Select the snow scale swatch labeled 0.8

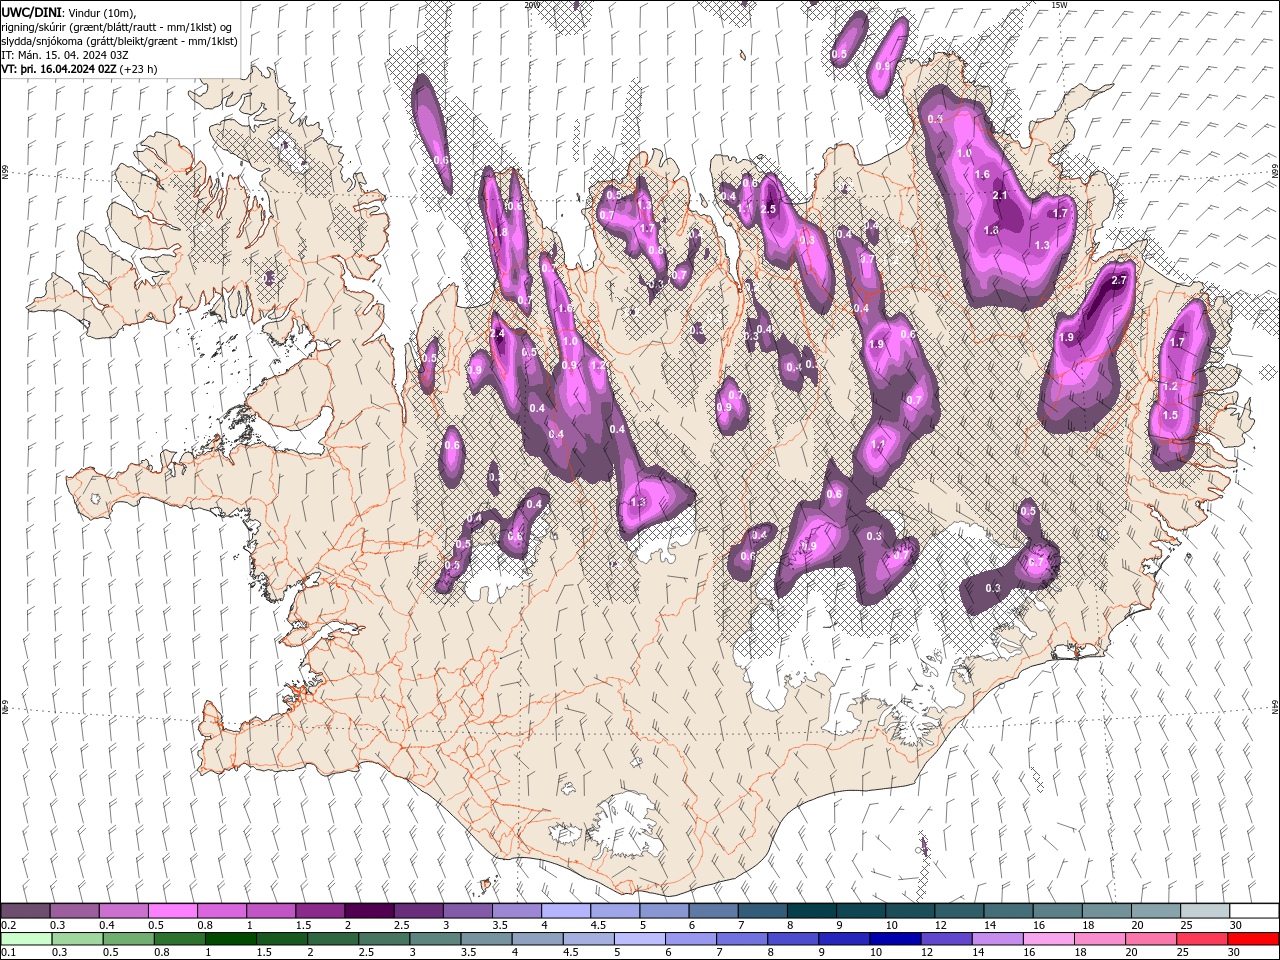[x=221, y=911]
